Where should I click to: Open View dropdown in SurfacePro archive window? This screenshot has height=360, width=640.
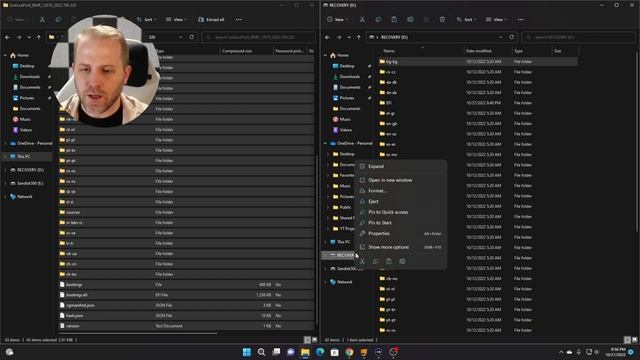pos(176,20)
